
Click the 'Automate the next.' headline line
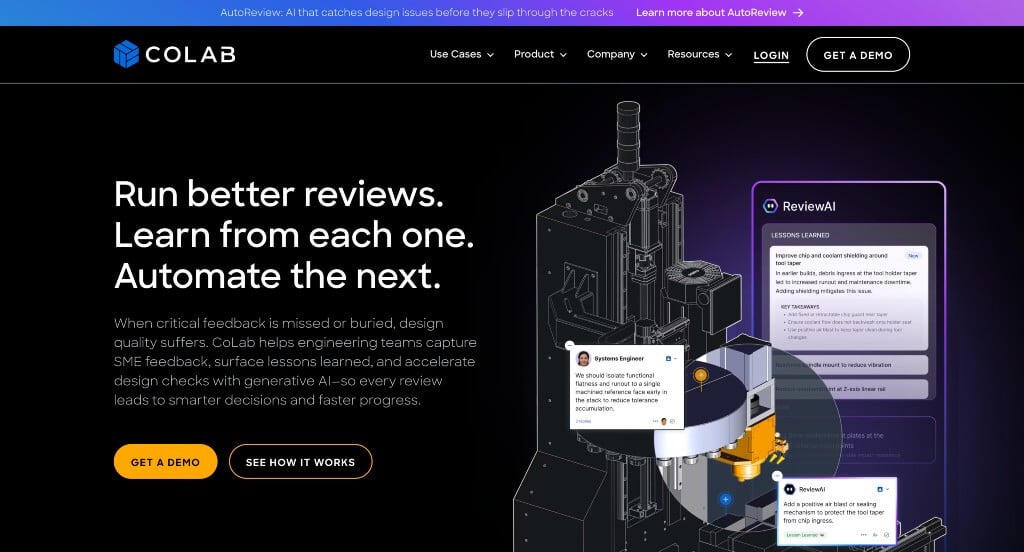click(278, 276)
